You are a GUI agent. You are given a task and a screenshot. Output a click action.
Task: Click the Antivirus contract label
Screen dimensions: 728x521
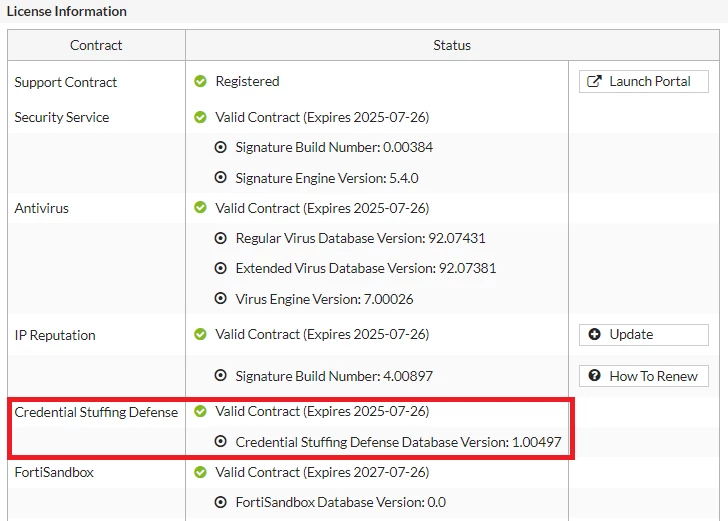41,208
